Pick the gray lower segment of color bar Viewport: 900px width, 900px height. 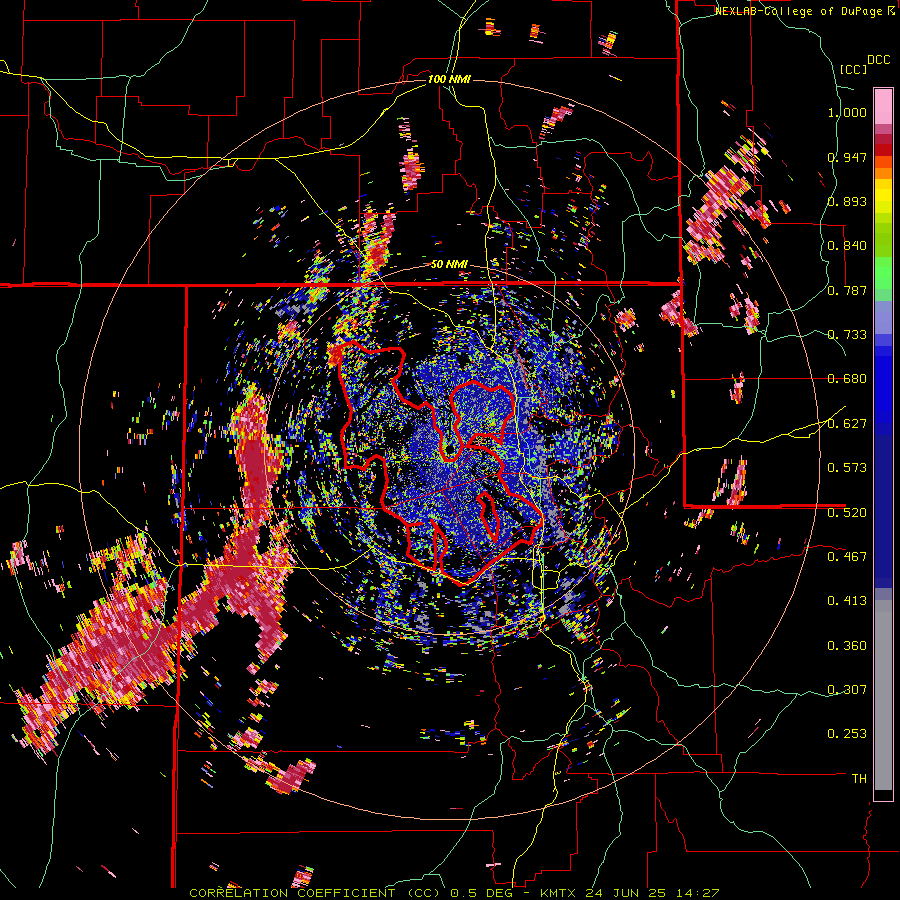[883, 695]
